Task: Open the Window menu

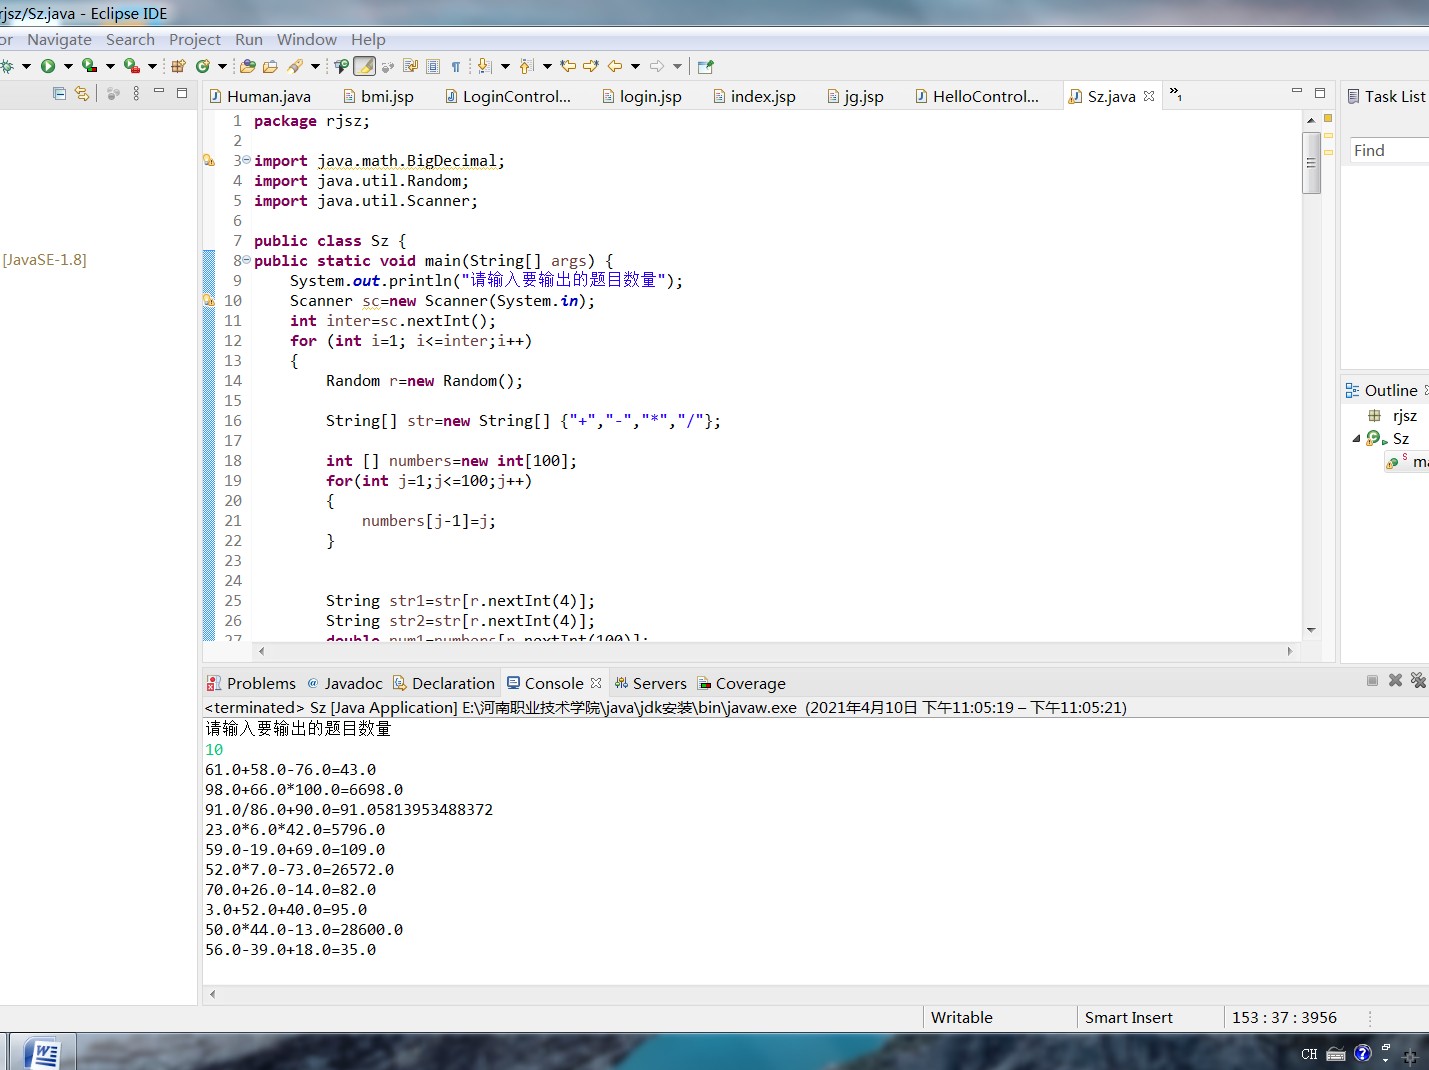Action: (307, 40)
